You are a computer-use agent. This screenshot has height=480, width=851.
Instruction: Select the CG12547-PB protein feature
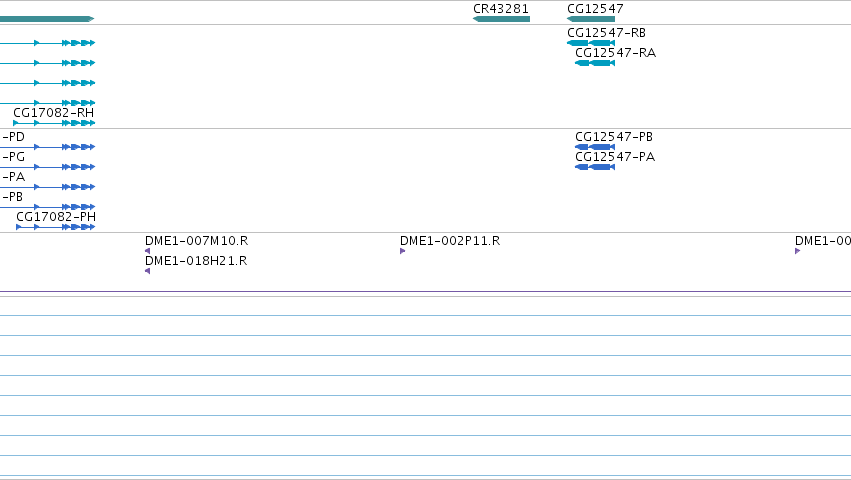coord(595,147)
